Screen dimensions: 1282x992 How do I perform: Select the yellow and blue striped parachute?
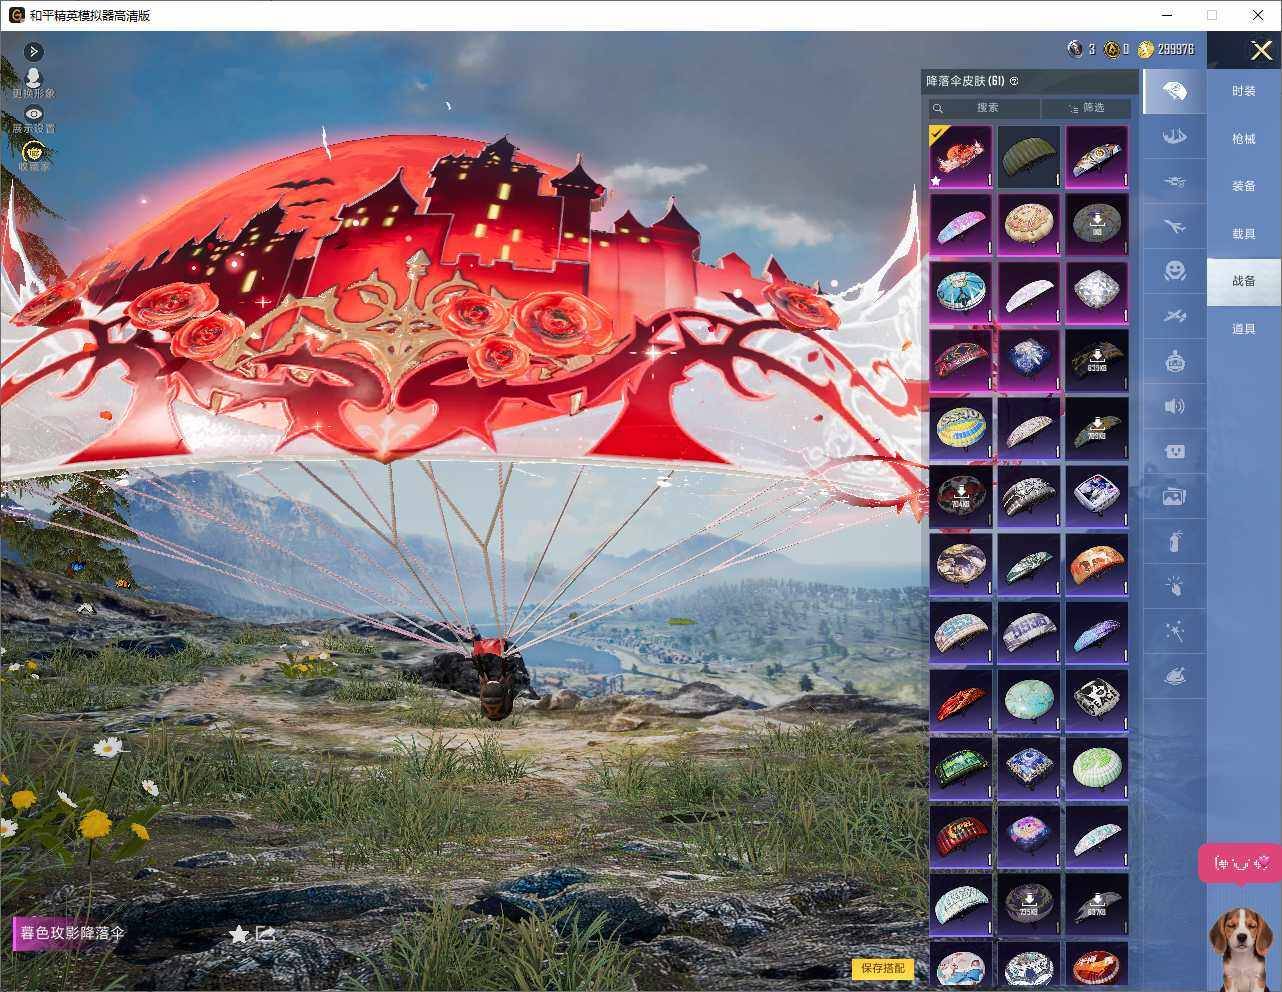[x=960, y=429]
